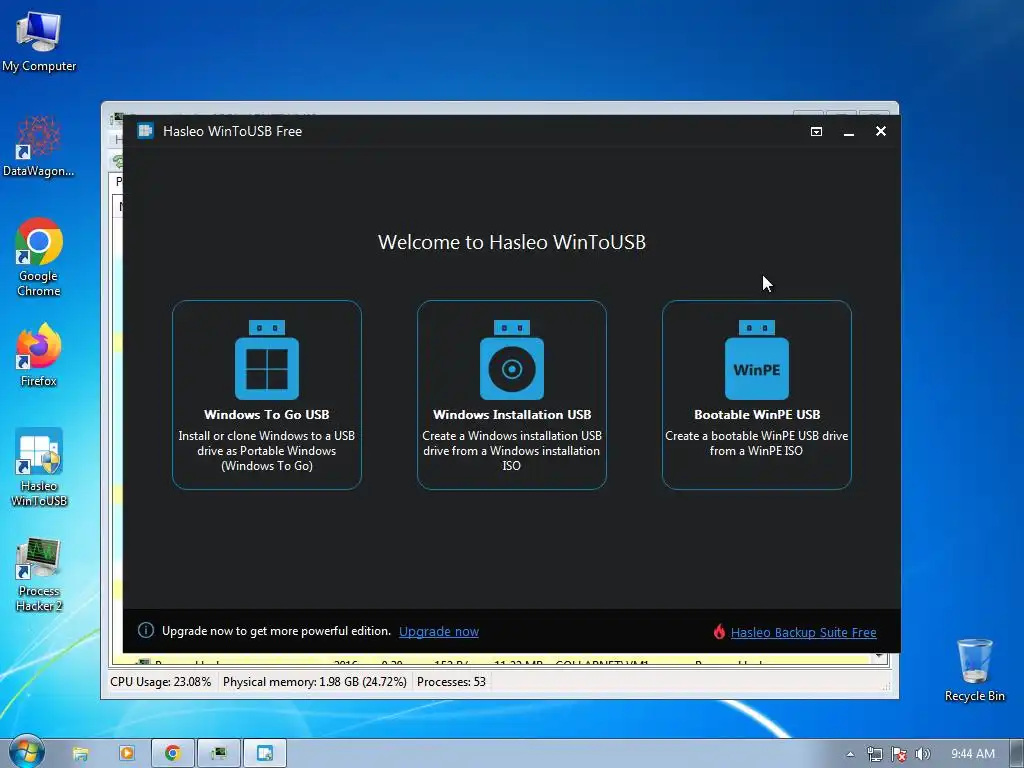Click the volume speaker tray icon
The width and height of the screenshot is (1024, 768).
922,754
